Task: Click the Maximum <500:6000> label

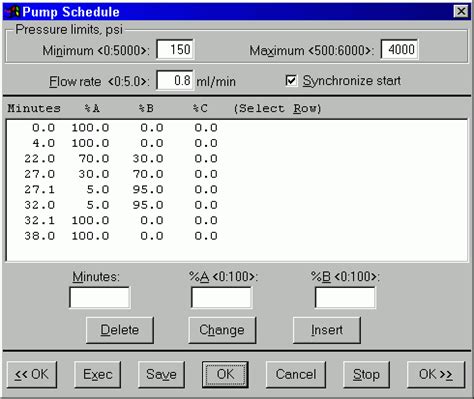Action: click(x=312, y=51)
